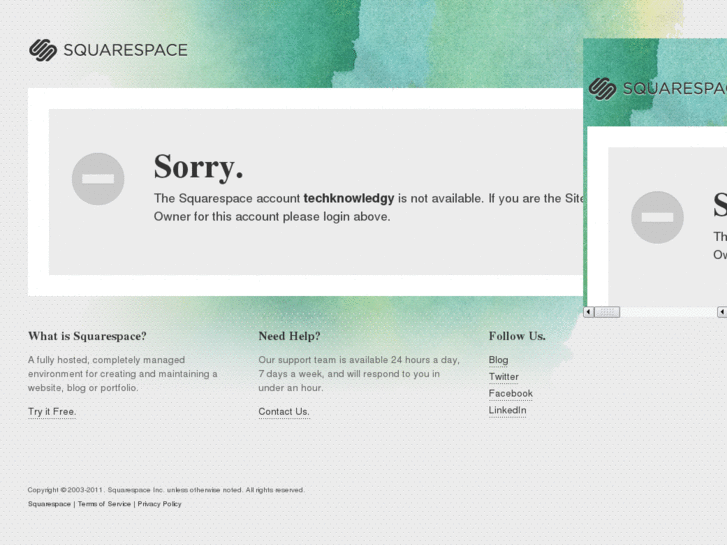Image resolution: width=727 pixels, height=545 pixels.
Task: Click the no-entry icon in the overlapping right panel
Action: click(657, 218)
